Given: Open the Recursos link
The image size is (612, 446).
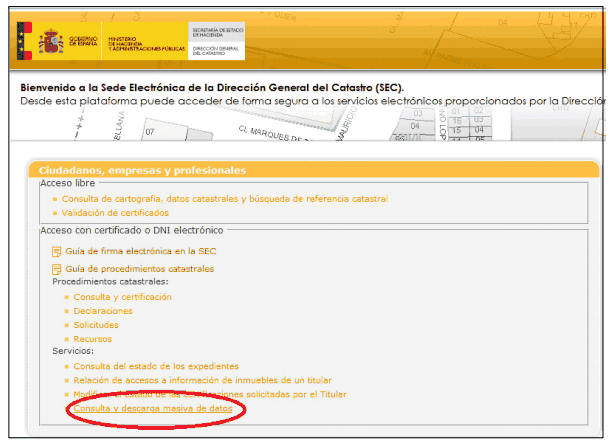Looking at the screenshot, I should (x=93, y=339).
